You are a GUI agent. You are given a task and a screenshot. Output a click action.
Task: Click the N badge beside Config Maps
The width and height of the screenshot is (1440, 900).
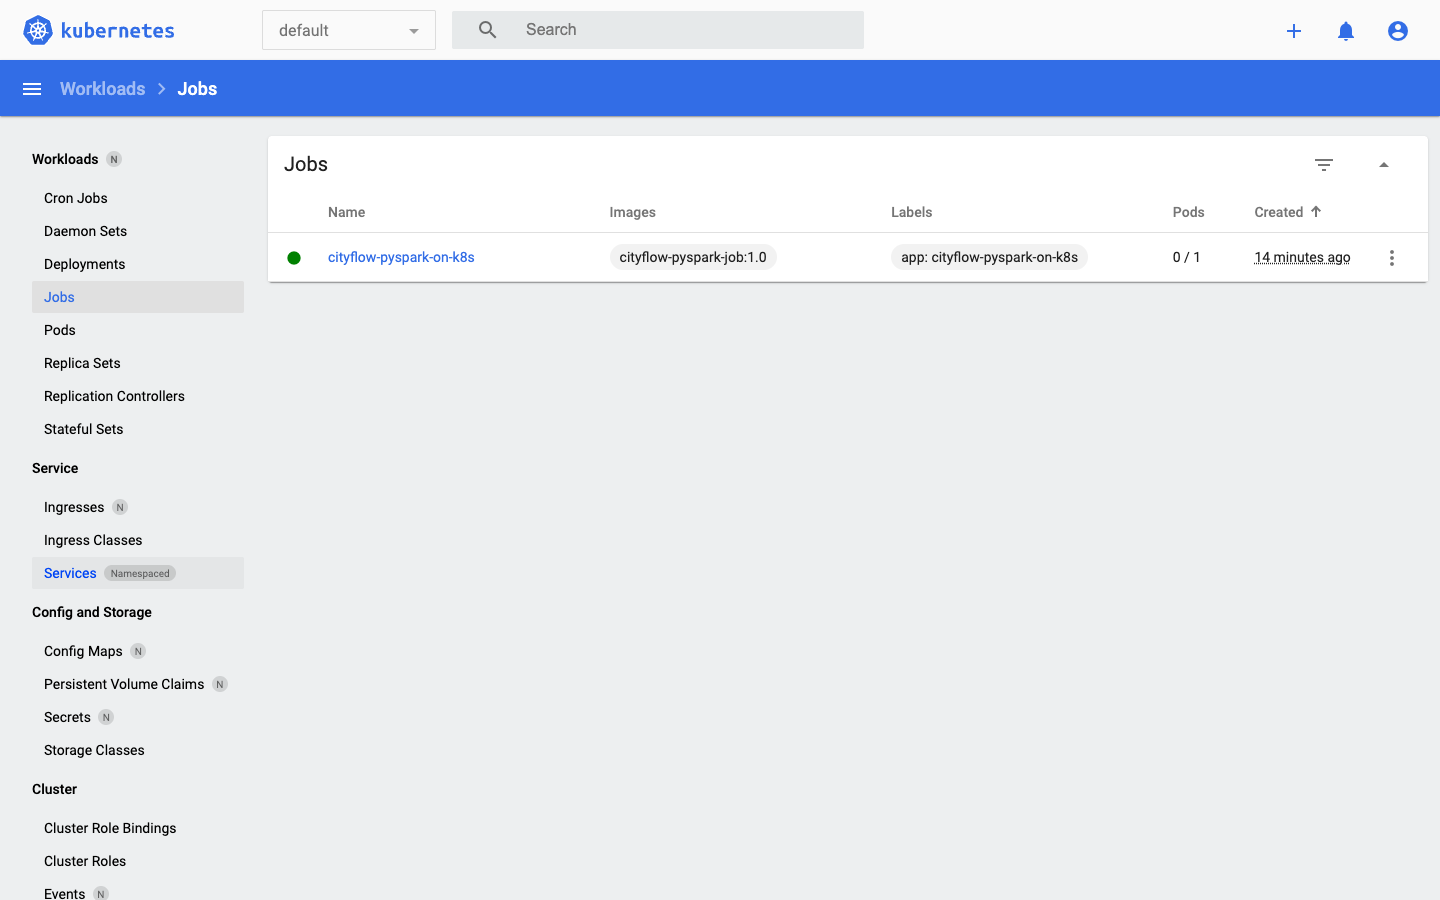click(138, 651)
